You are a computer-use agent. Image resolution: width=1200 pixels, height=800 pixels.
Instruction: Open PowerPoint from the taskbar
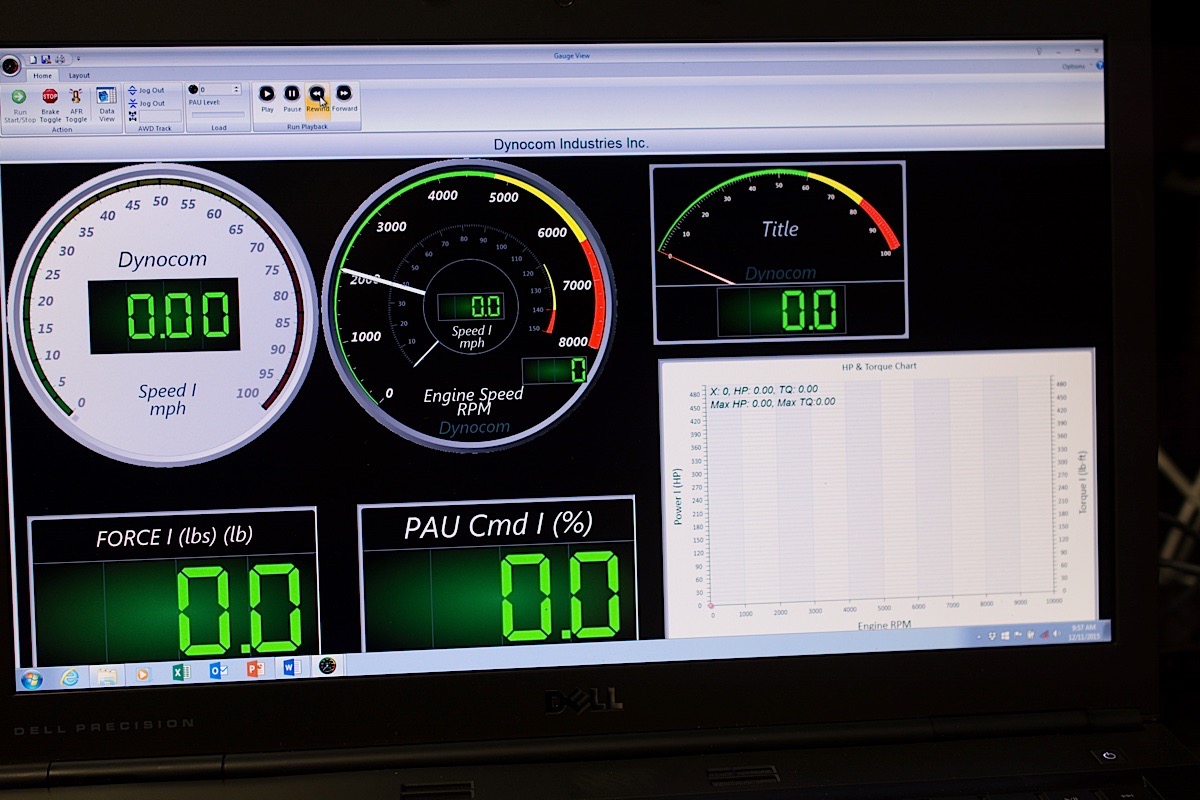(254, 668)
